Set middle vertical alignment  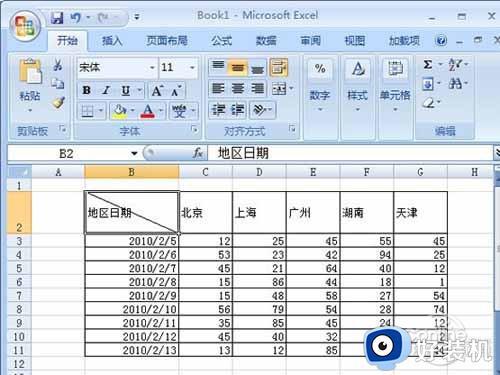pyautogui.click(x=237, y=67)
